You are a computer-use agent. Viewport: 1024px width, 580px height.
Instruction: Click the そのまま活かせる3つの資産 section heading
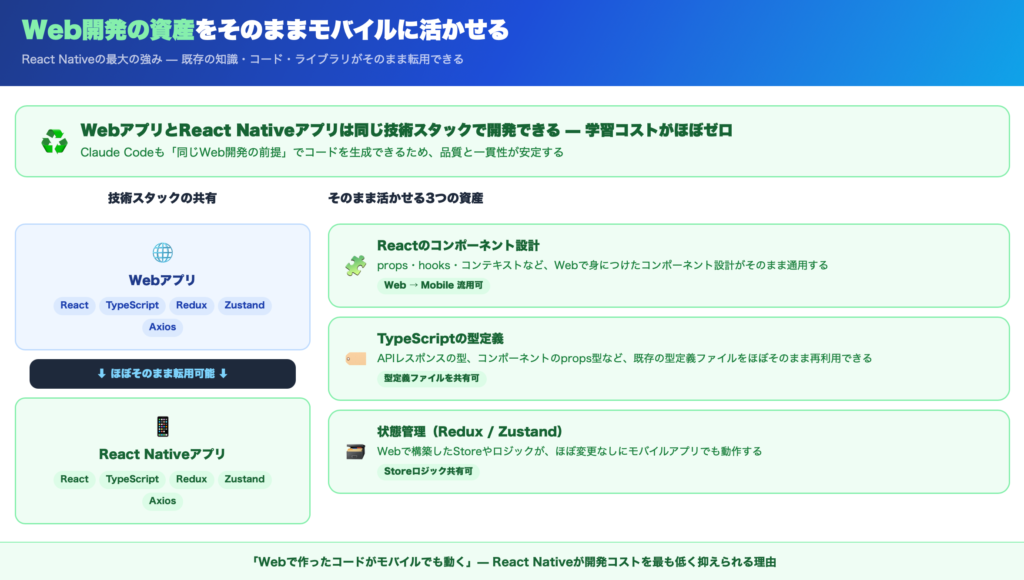pyautogui.click(x=406, y=199)
